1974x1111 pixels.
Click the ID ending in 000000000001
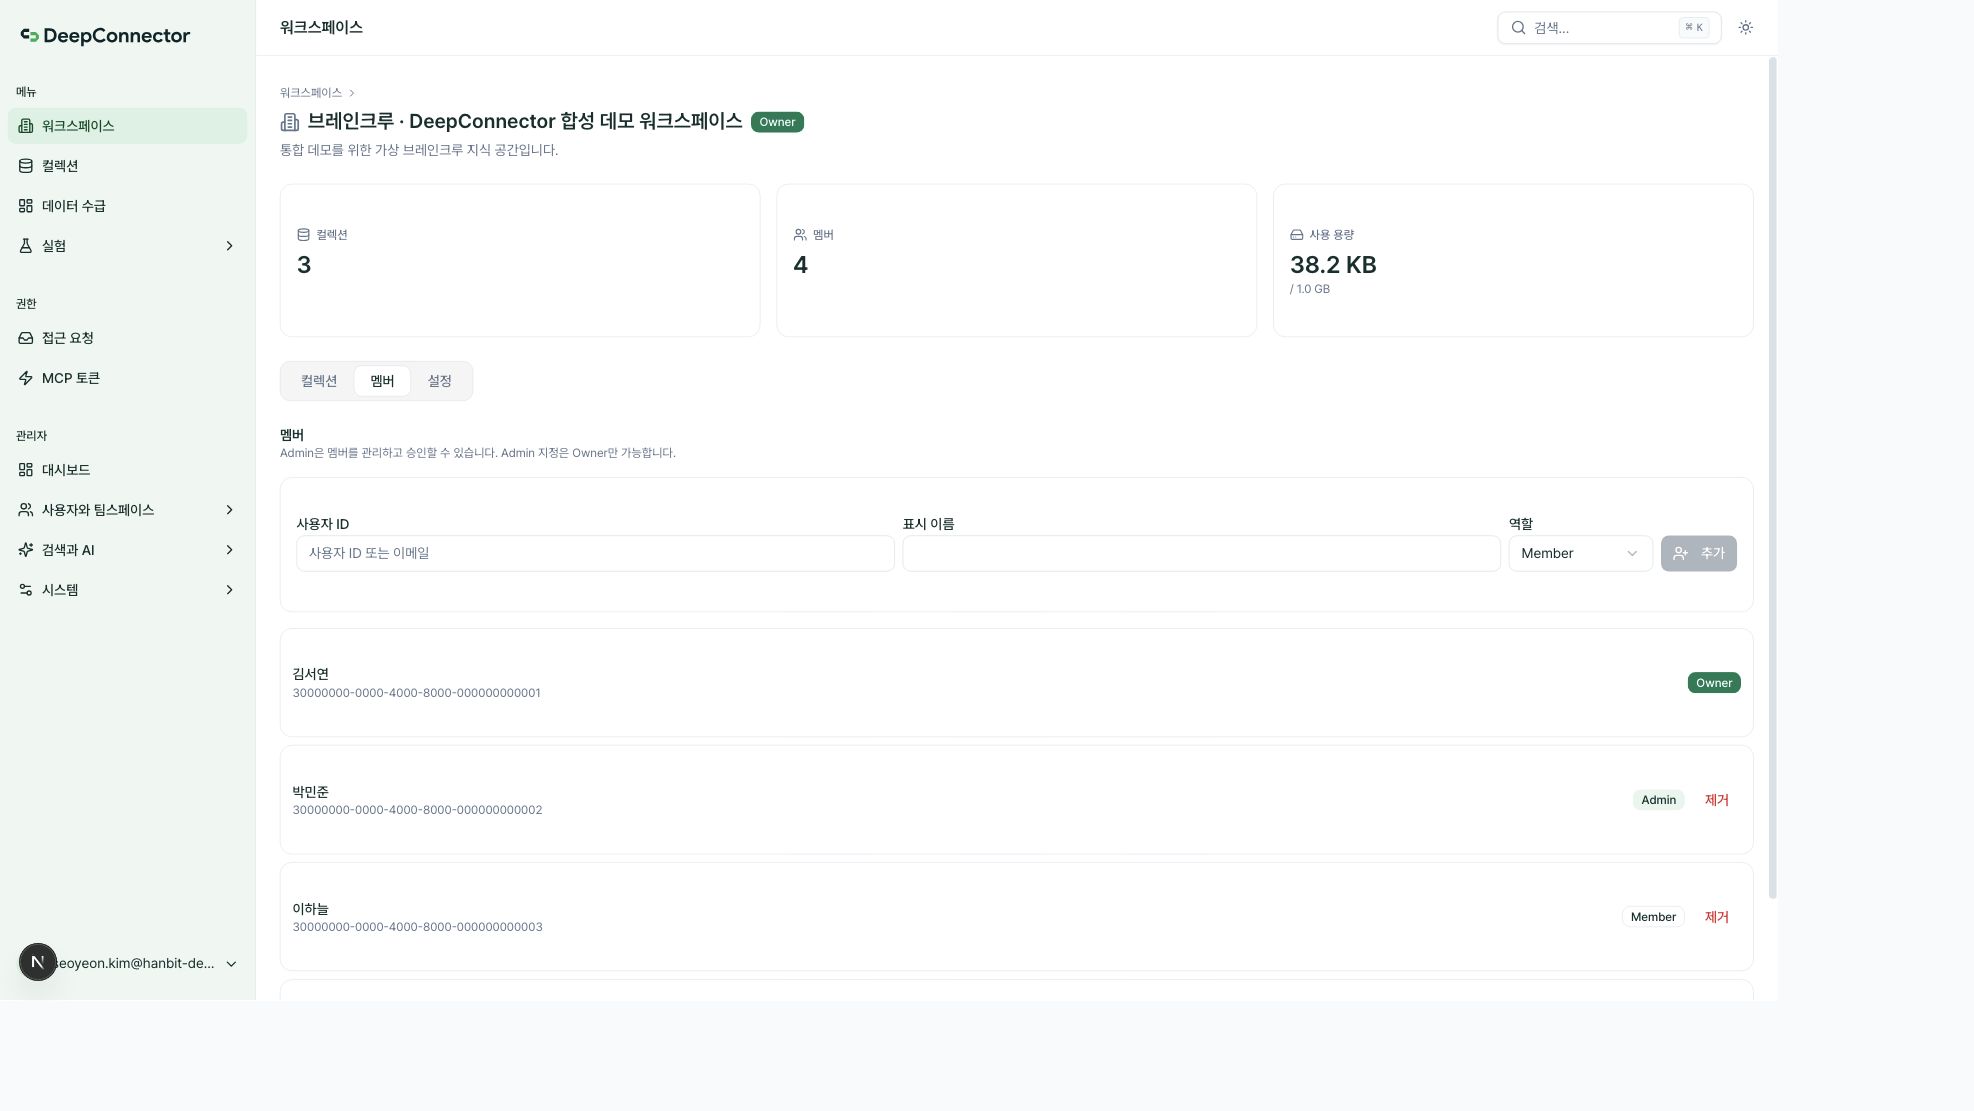tap(417, 693)
